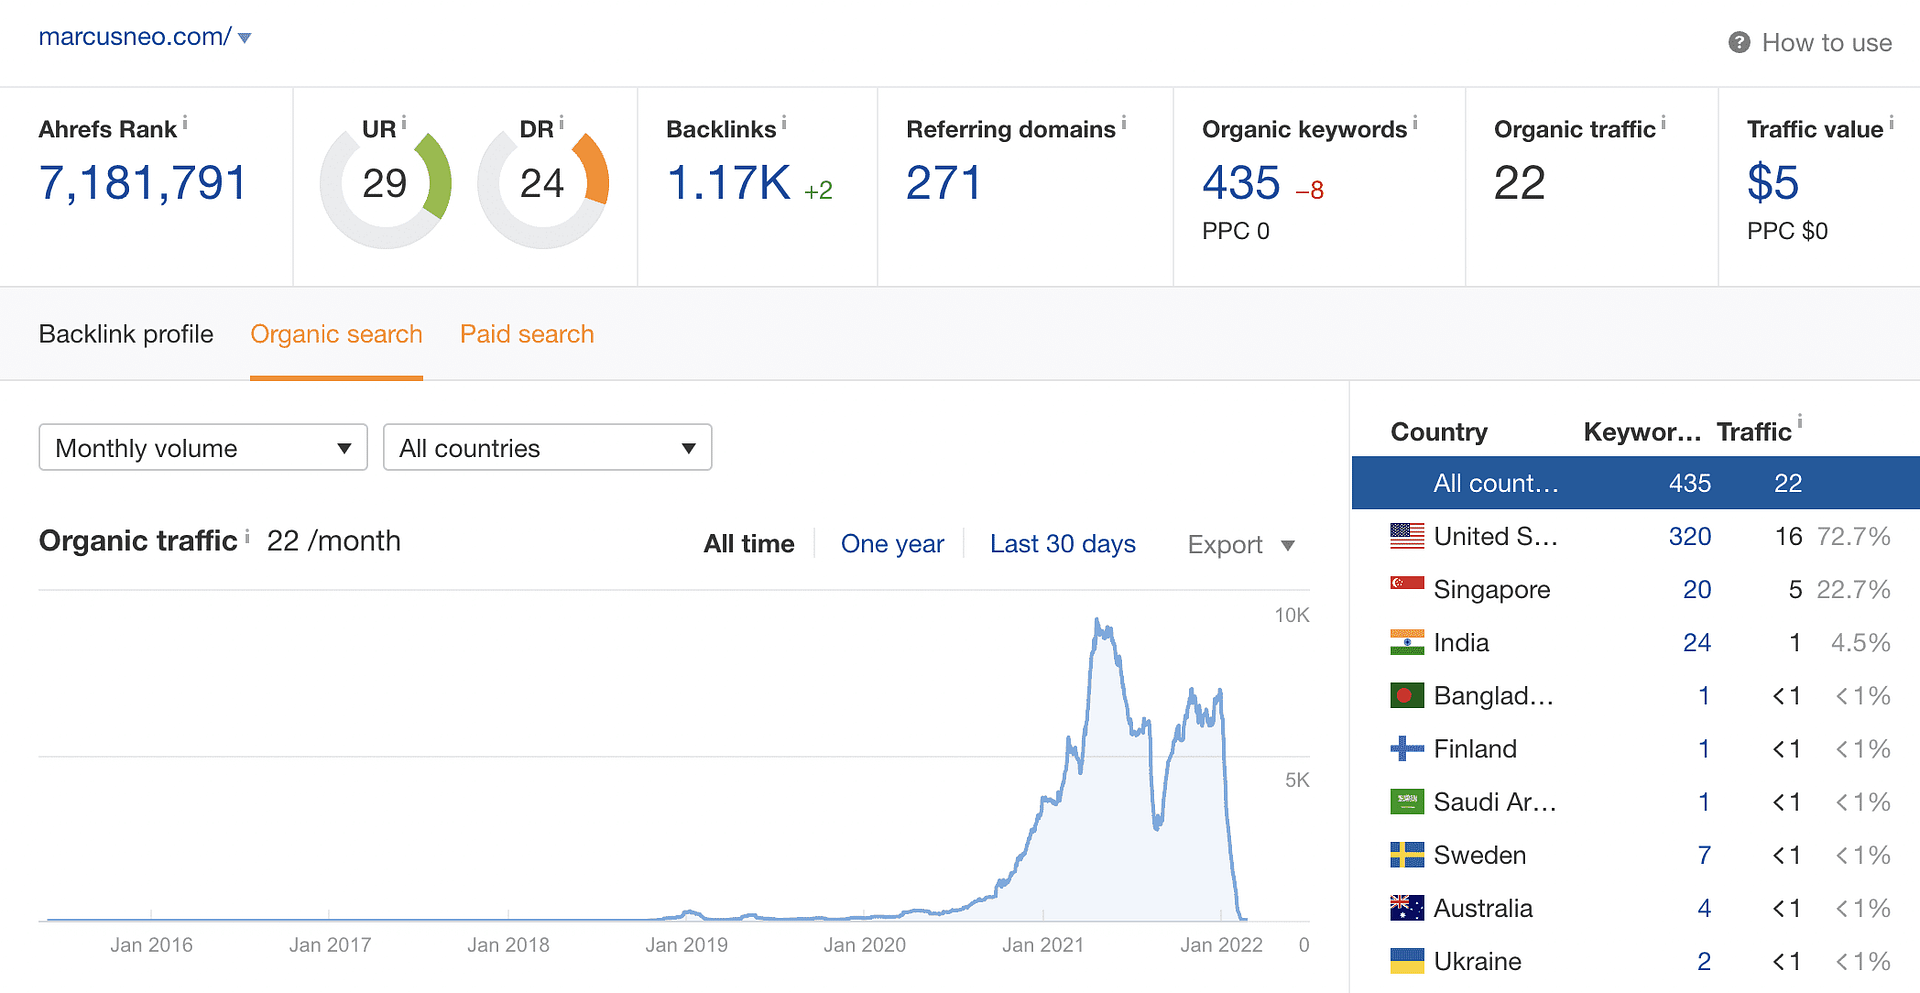This screenshot has width=1920, height=993.
Task: Click info icon next to Ahrefs Rank
Action: pos(185,123)
